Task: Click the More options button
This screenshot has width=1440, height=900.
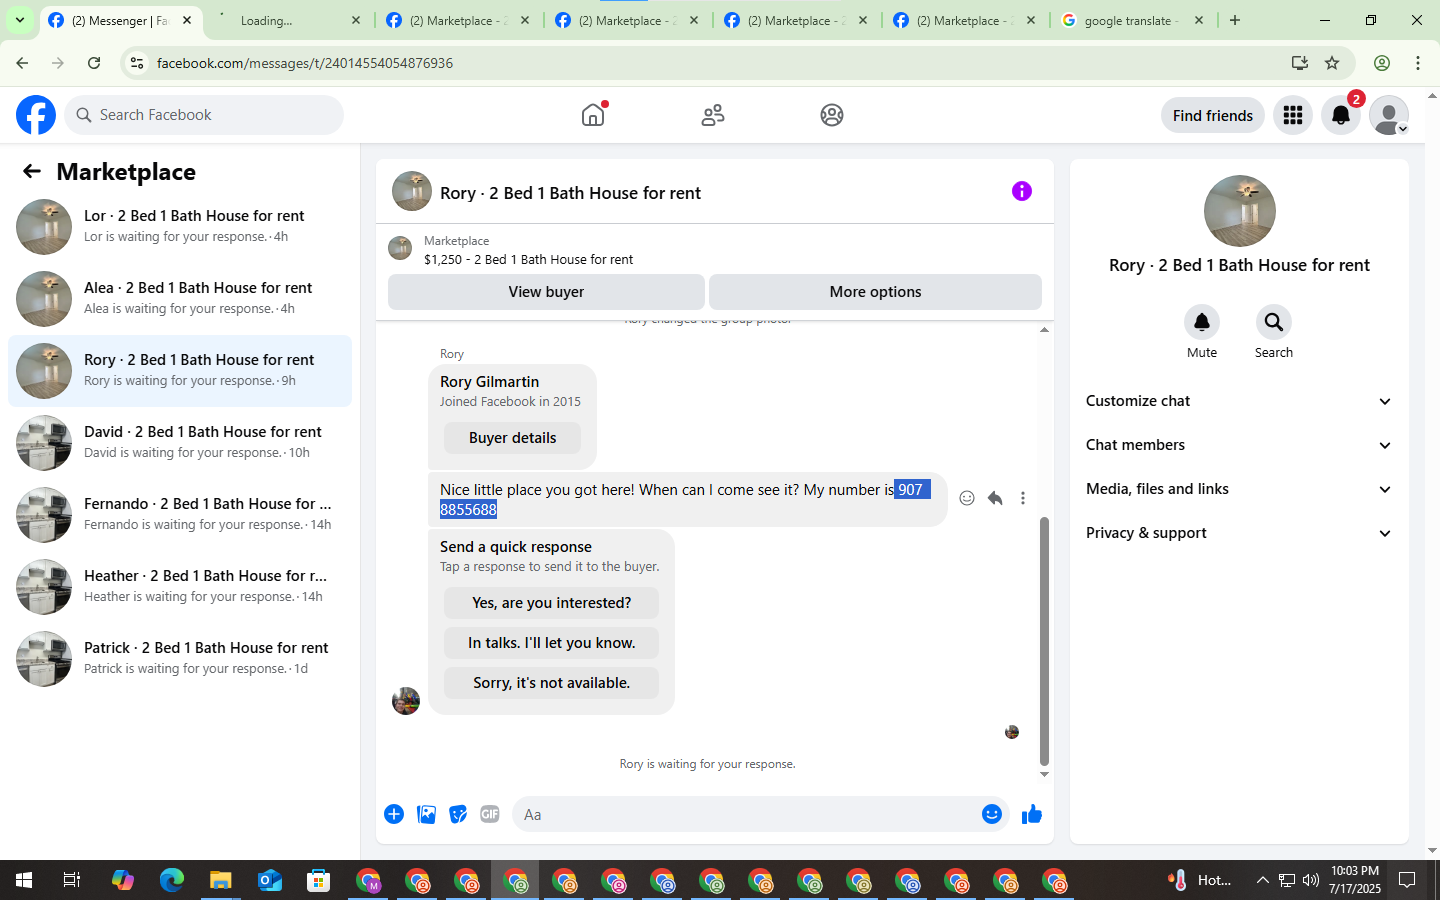Action: [875, 292]
